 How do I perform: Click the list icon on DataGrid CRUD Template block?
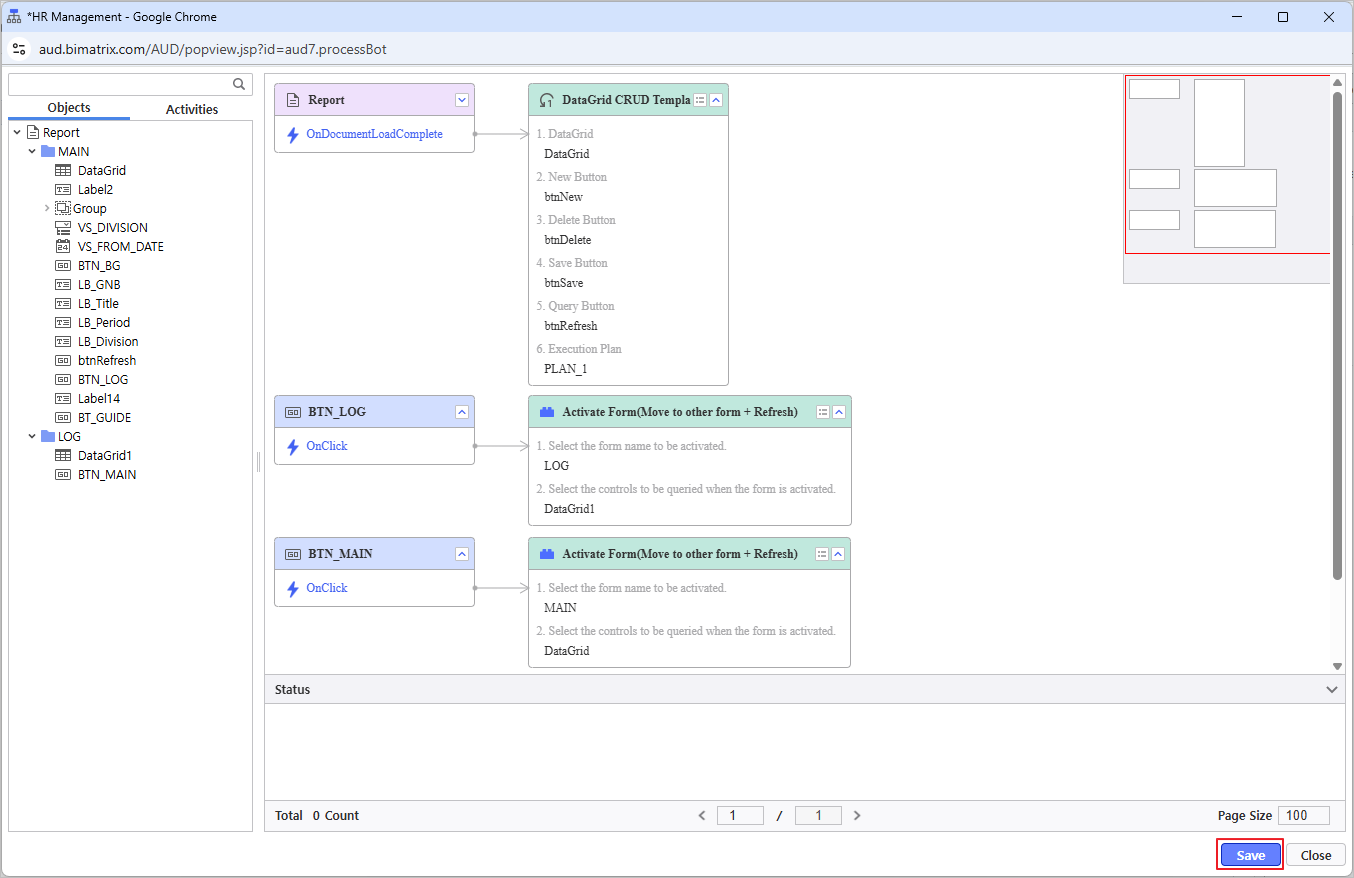tap(700, 100)
